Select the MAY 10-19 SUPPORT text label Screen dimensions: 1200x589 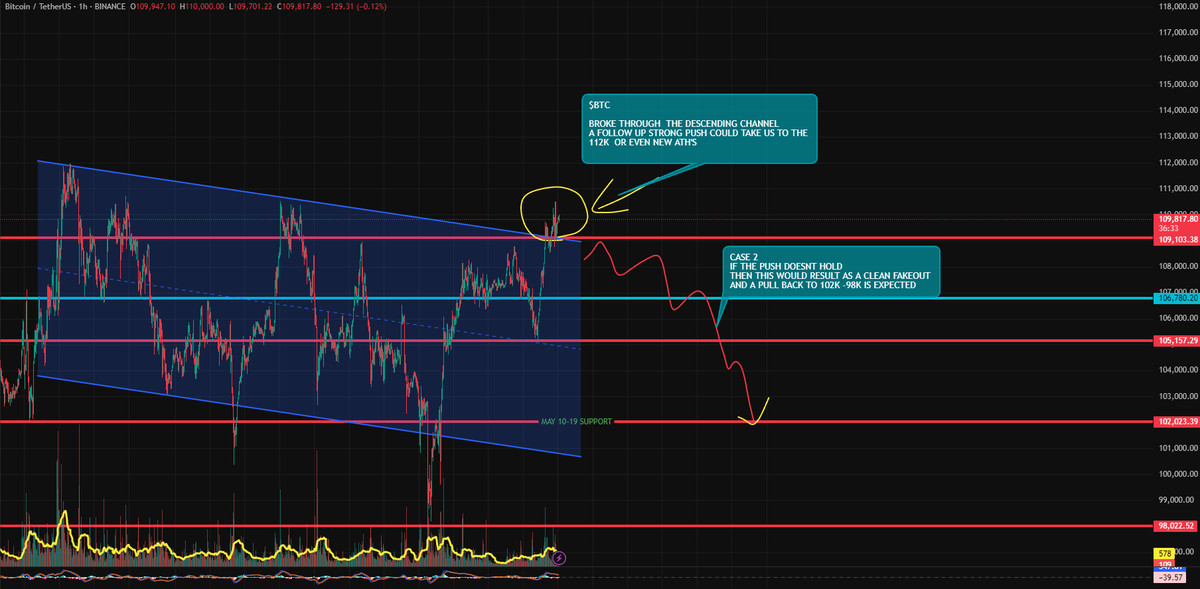pos(574,421)
